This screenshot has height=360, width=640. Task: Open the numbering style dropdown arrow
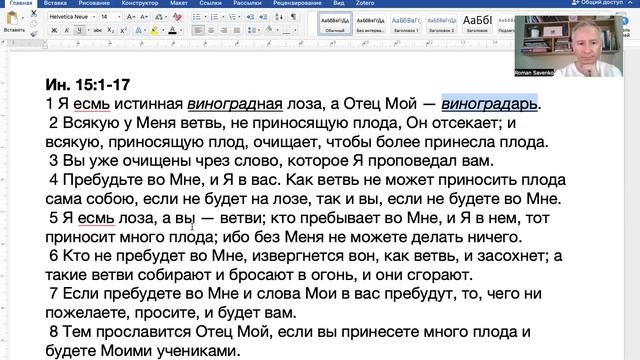click(x=223, y=17)
